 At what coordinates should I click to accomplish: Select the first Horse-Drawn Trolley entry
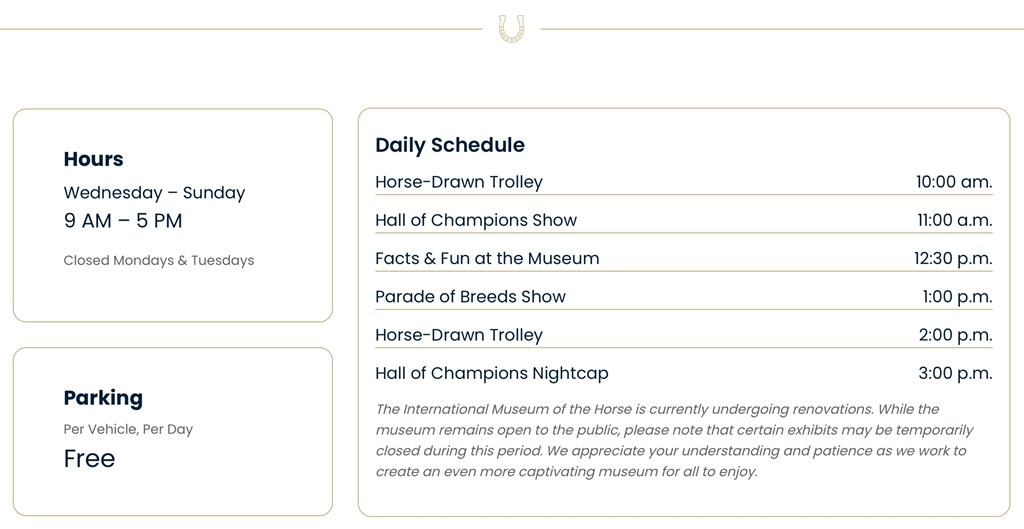tap(458, 182)
